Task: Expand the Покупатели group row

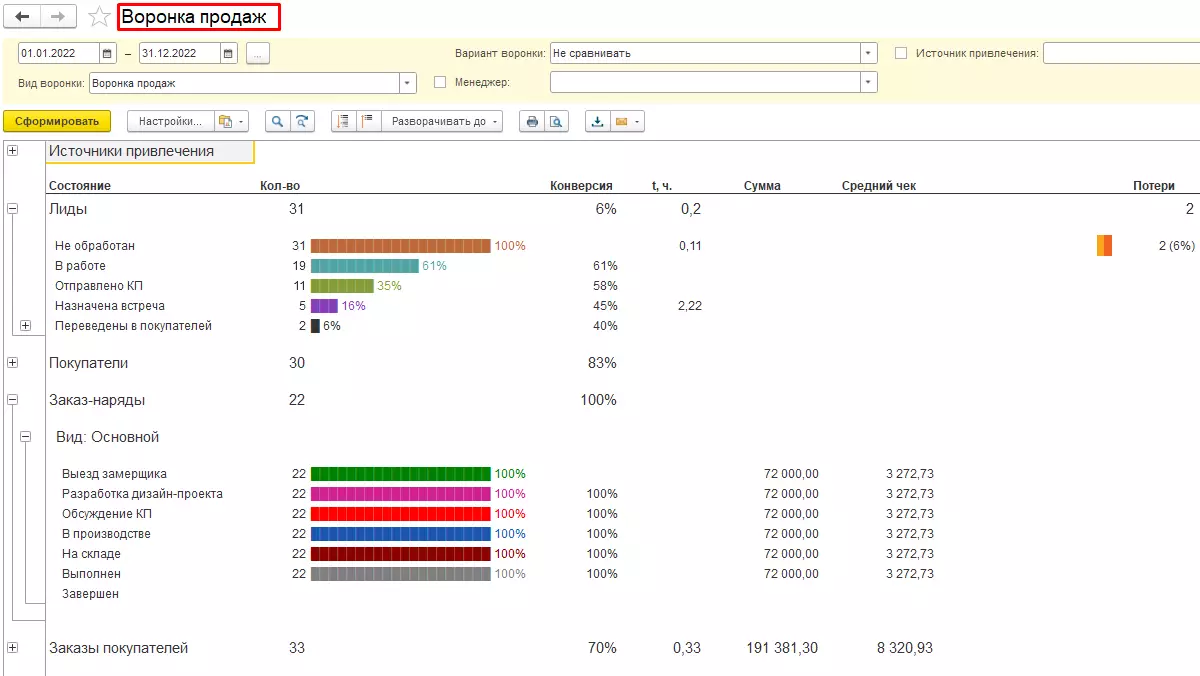Action: pos(13,363)
